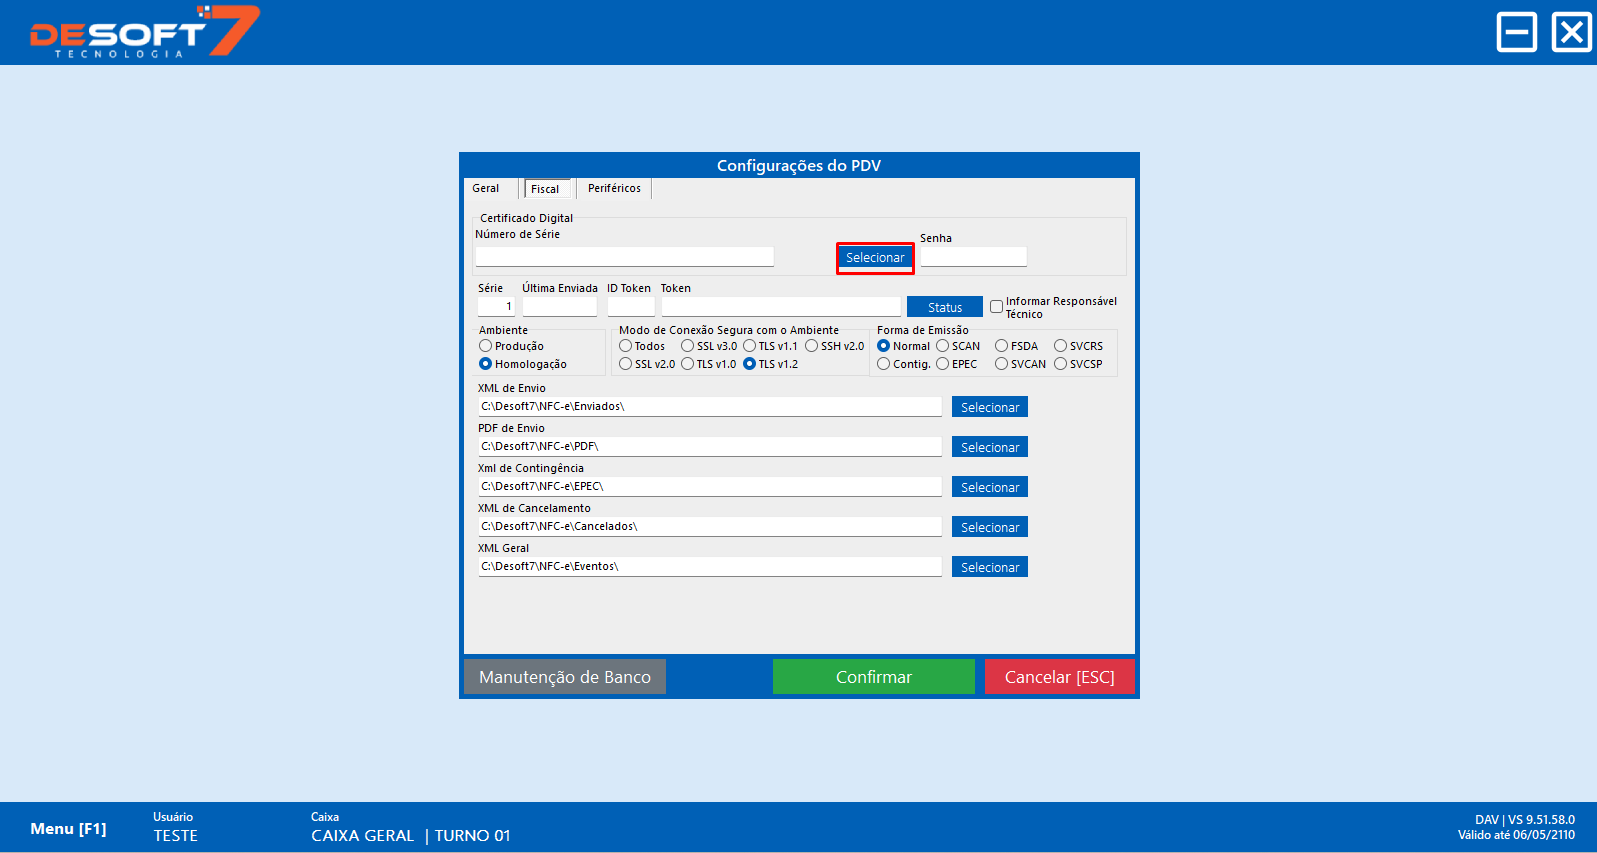Screen dimensions: 1597x853
Task: Enable Informar Responsável Técnico checkbox
Action: pyautogui.click(x=996, y=307)
